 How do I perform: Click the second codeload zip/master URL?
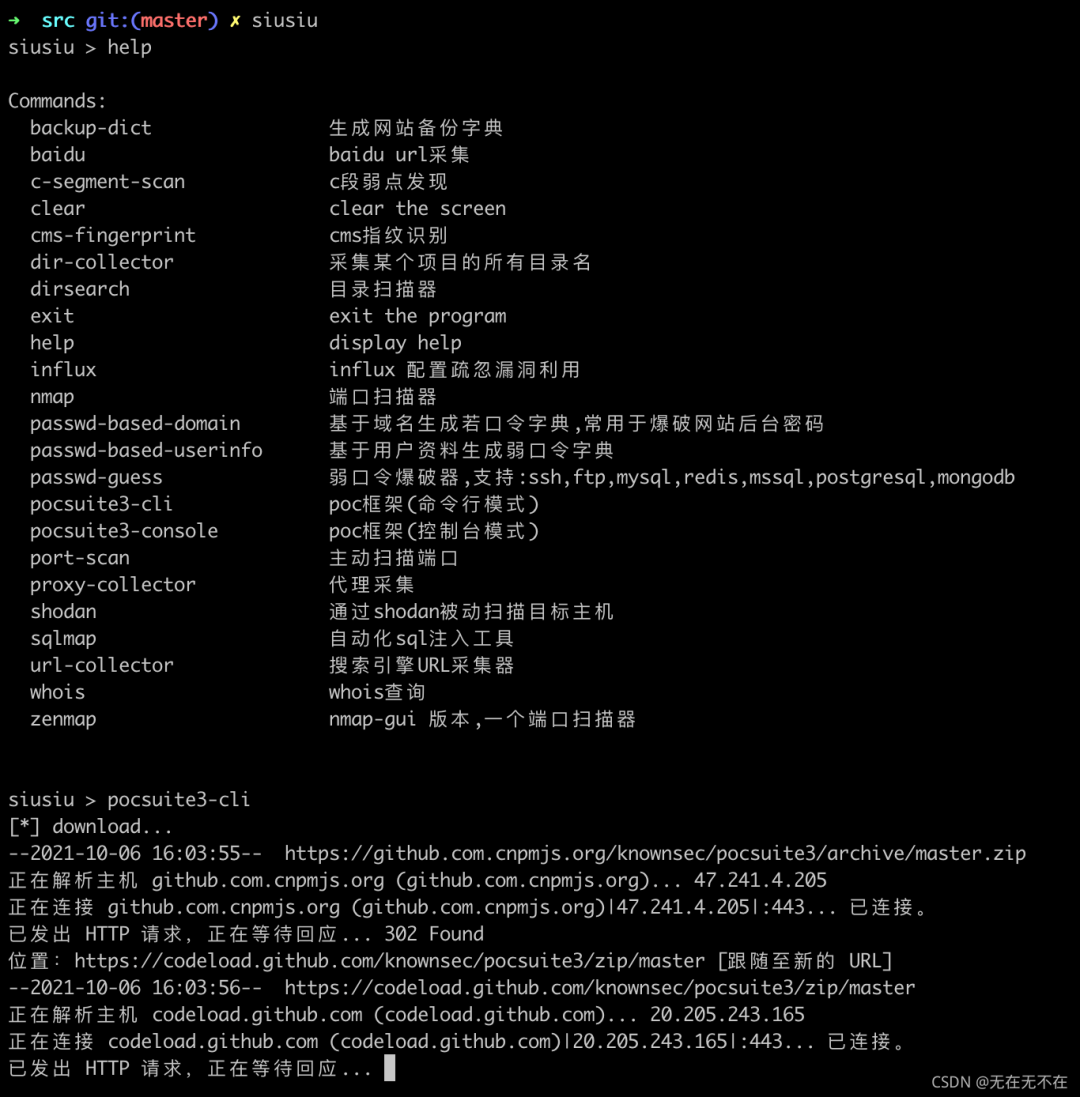[x=599, y=988]
